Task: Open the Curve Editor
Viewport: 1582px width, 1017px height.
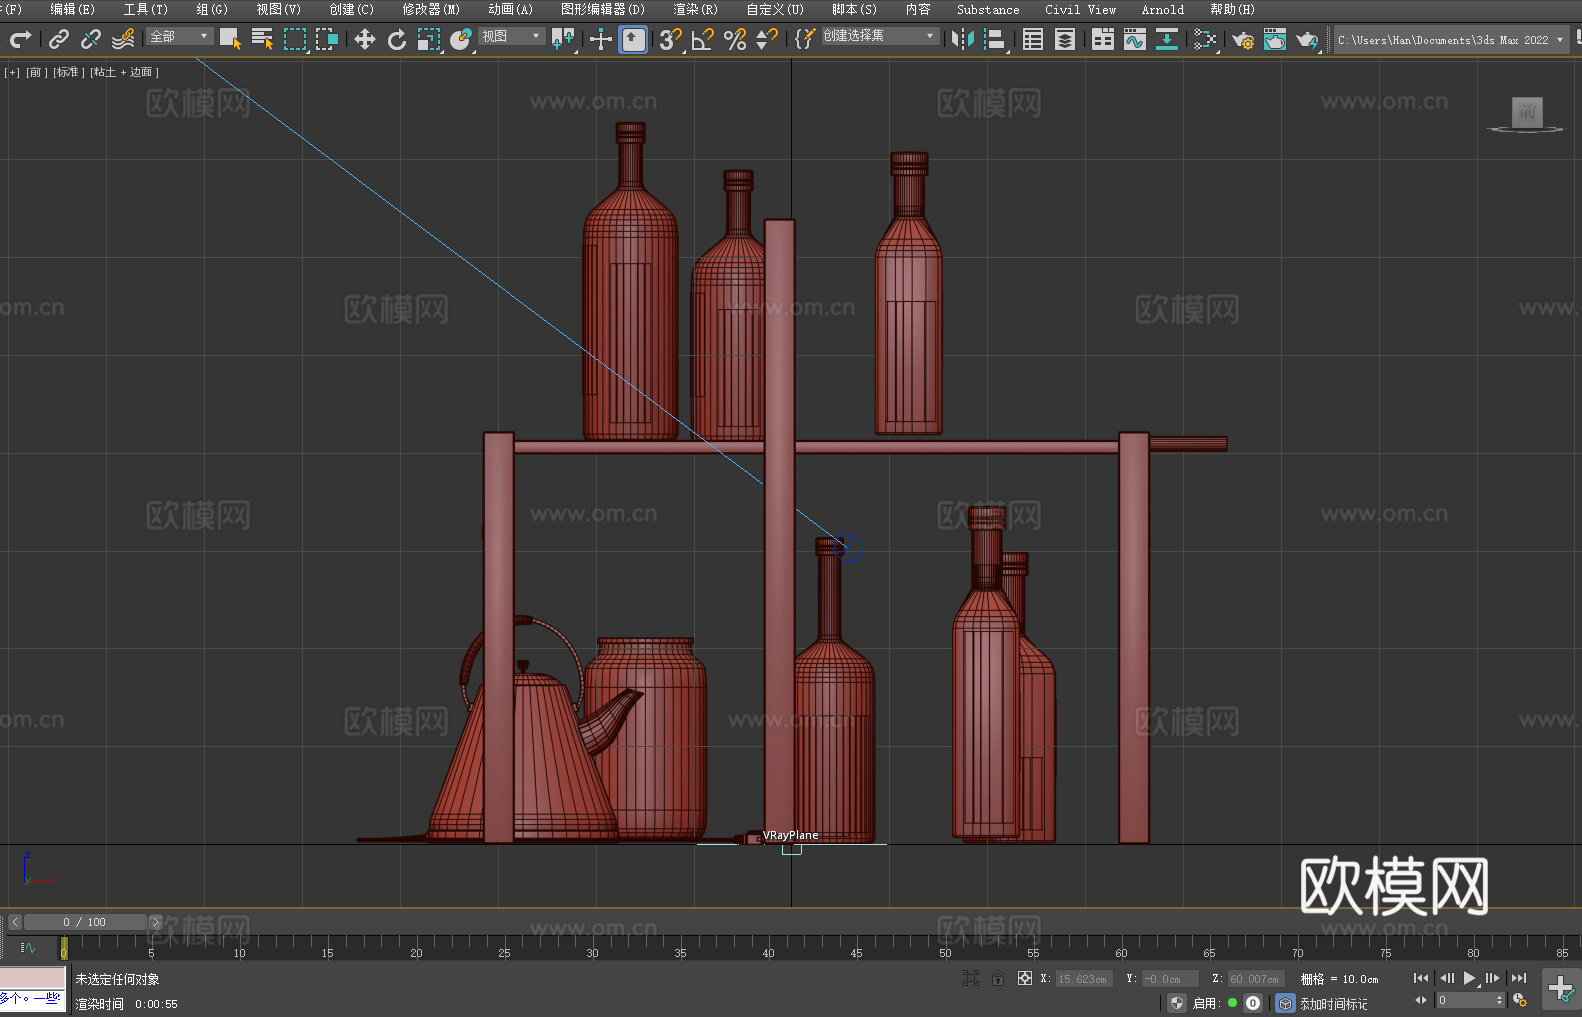Action: 1135,39
